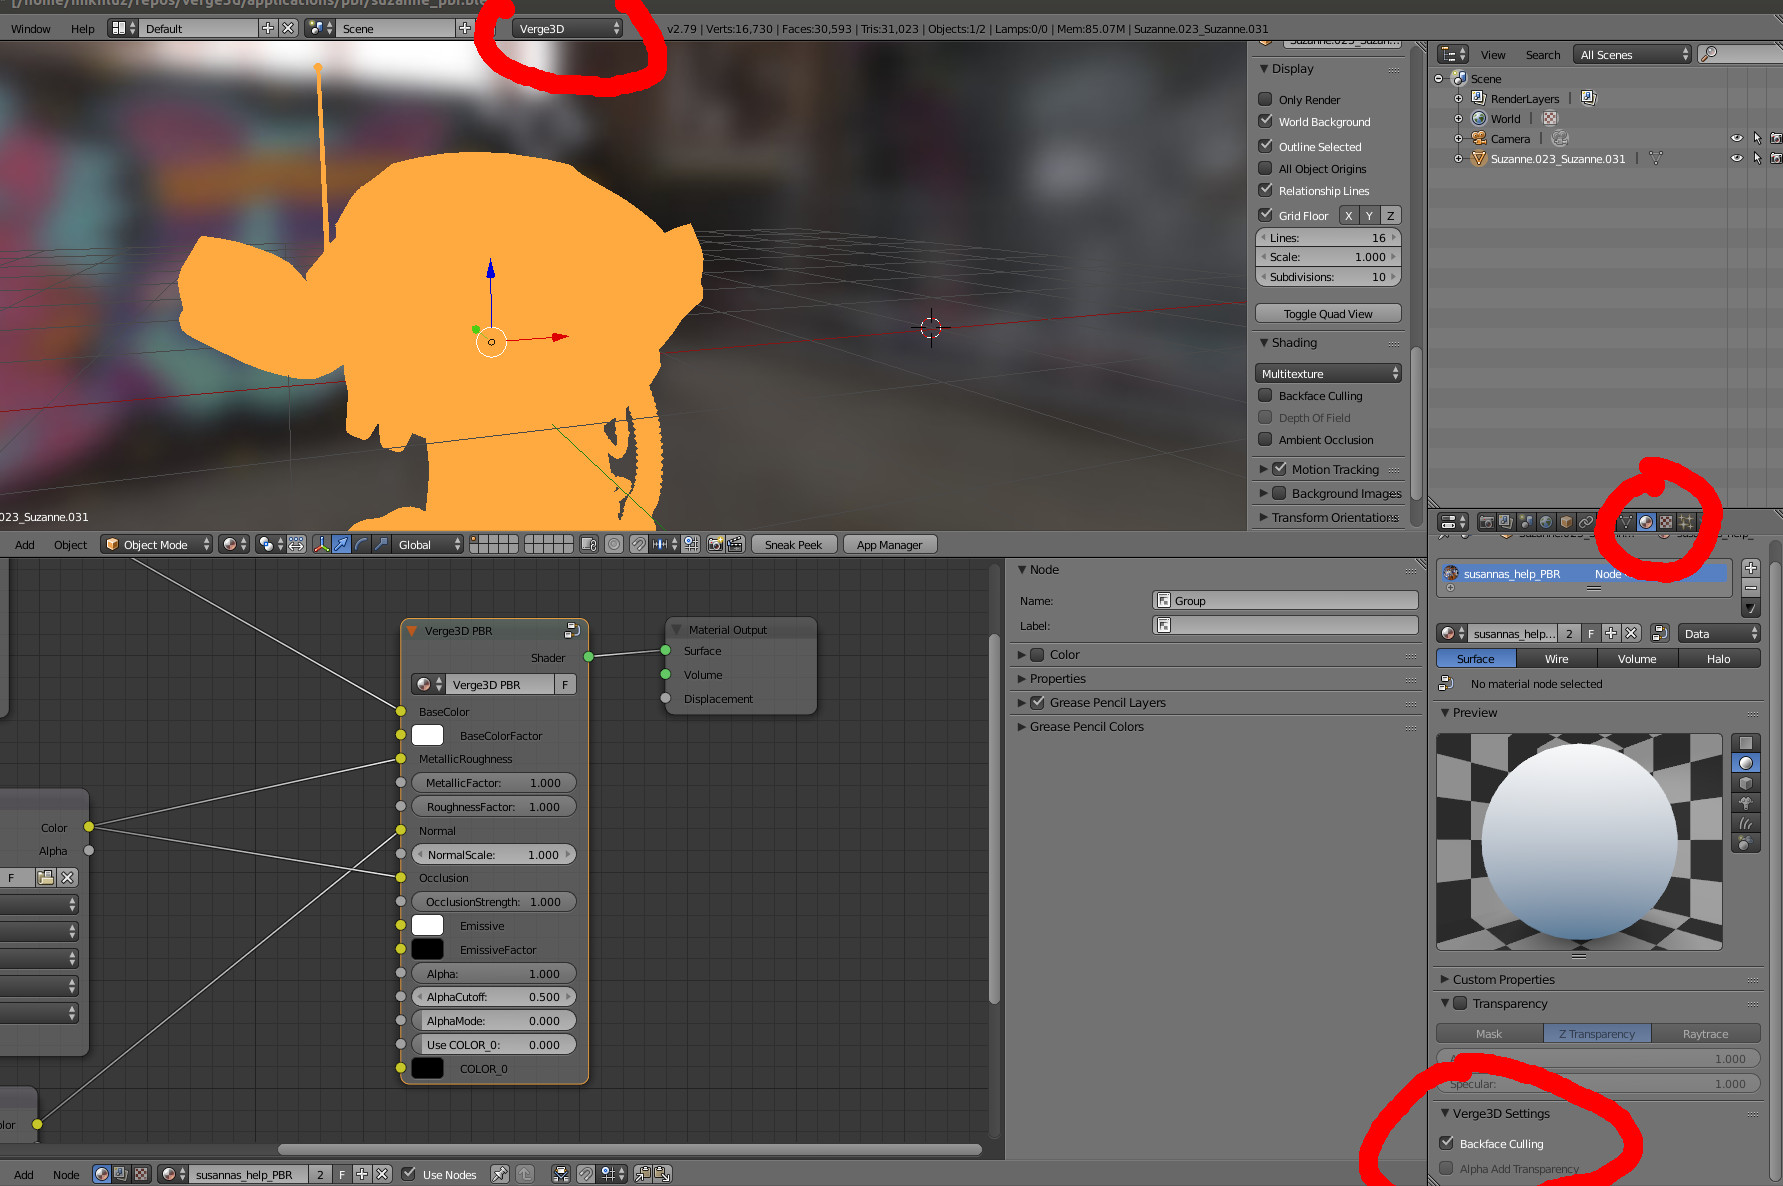Select material node tree type sphere icon

(x=102, y=1174)
